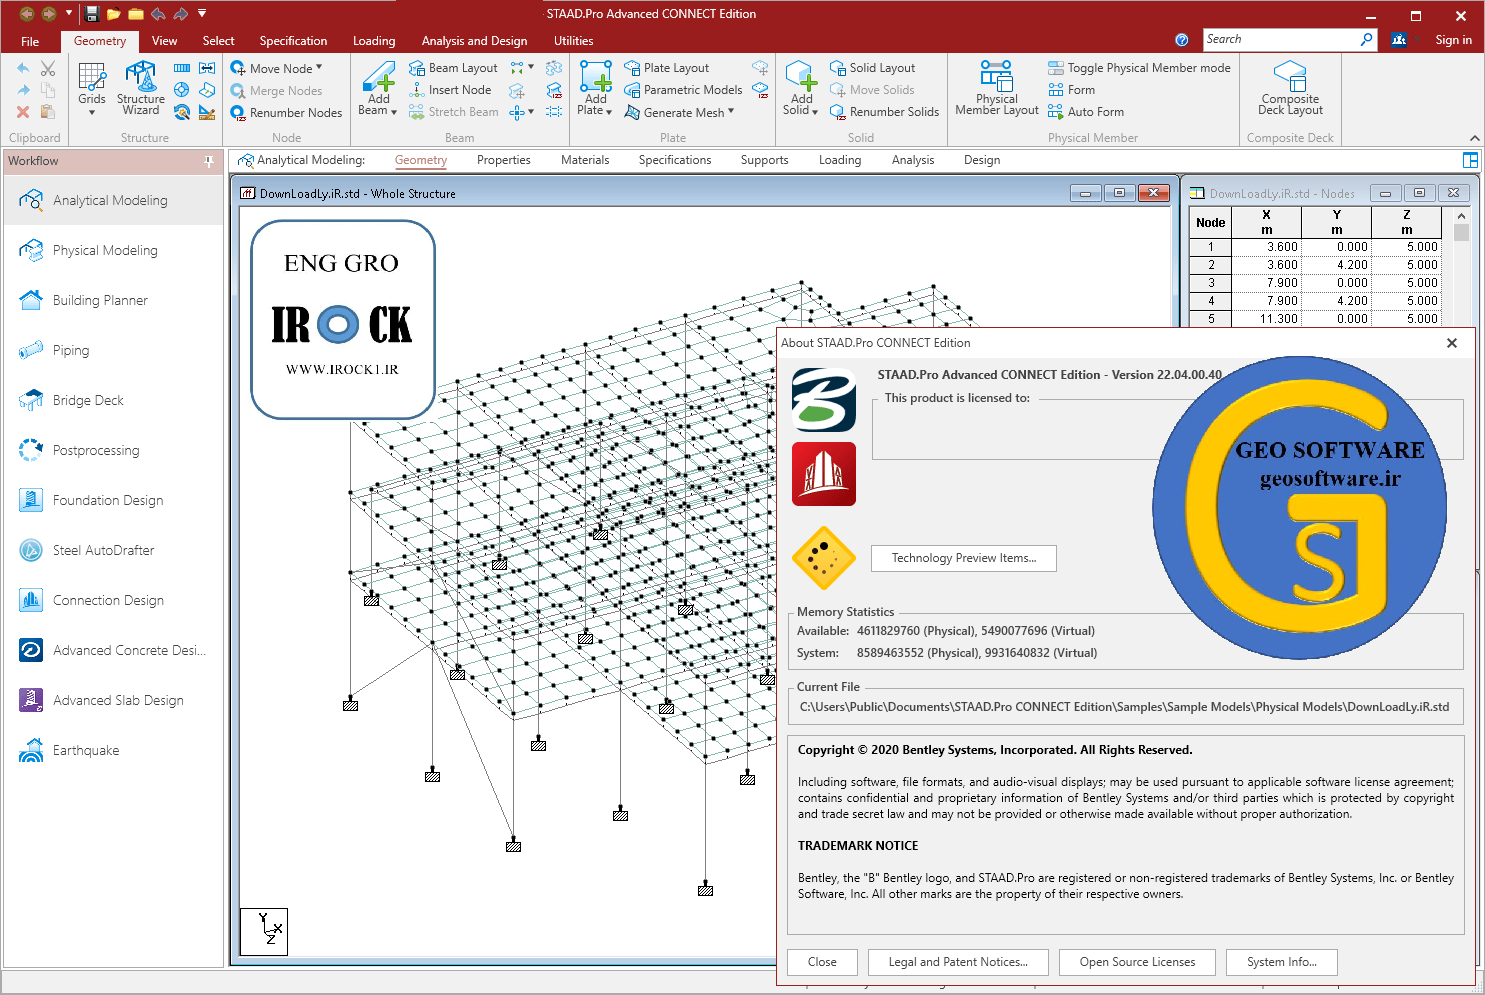Image resolution: width=1485 pixels, height=995 pixels.
Task: Open the Supports page tab
Action: [764, 160]
